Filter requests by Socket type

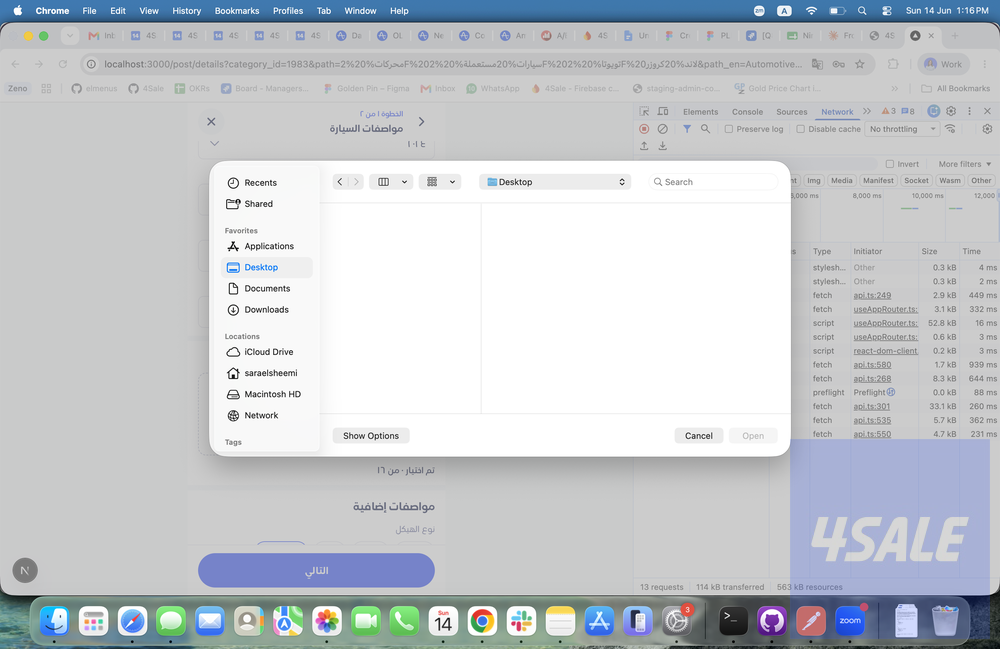click(916, 180)
